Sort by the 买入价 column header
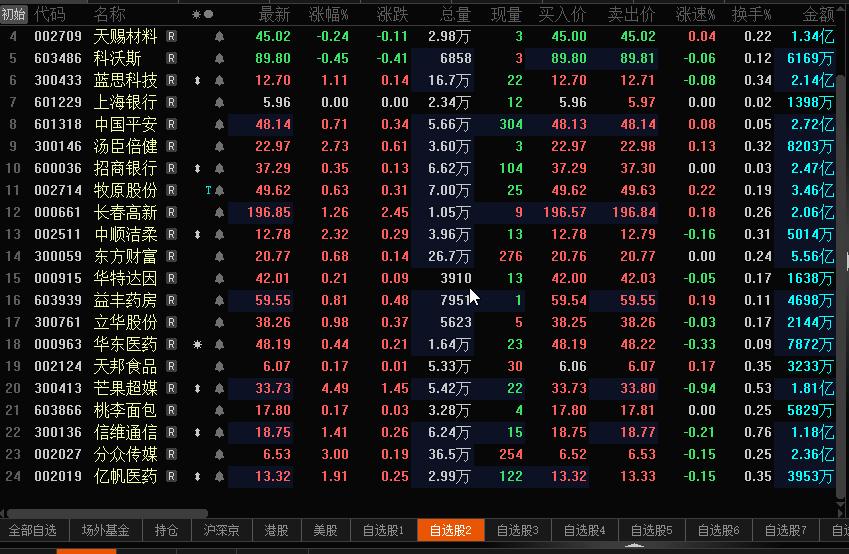849x554 pixels. pyautogui.click(x=563, y=15)
